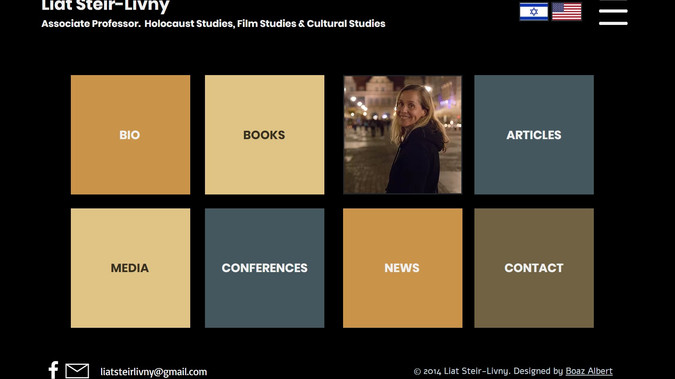Switch to English via the US flag

click(x=567, y=12)
